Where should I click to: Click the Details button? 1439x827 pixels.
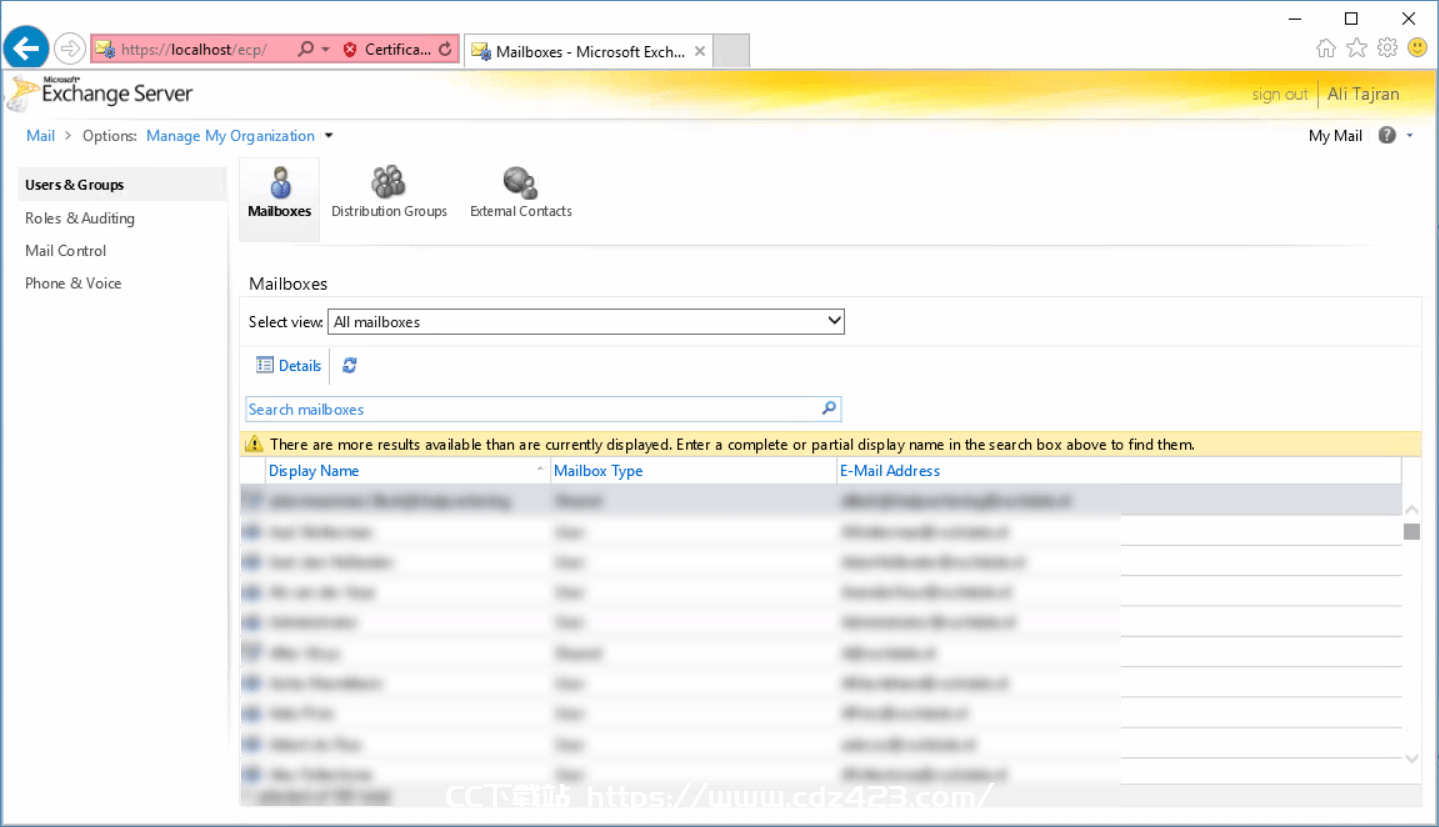[x=289, y=366]
